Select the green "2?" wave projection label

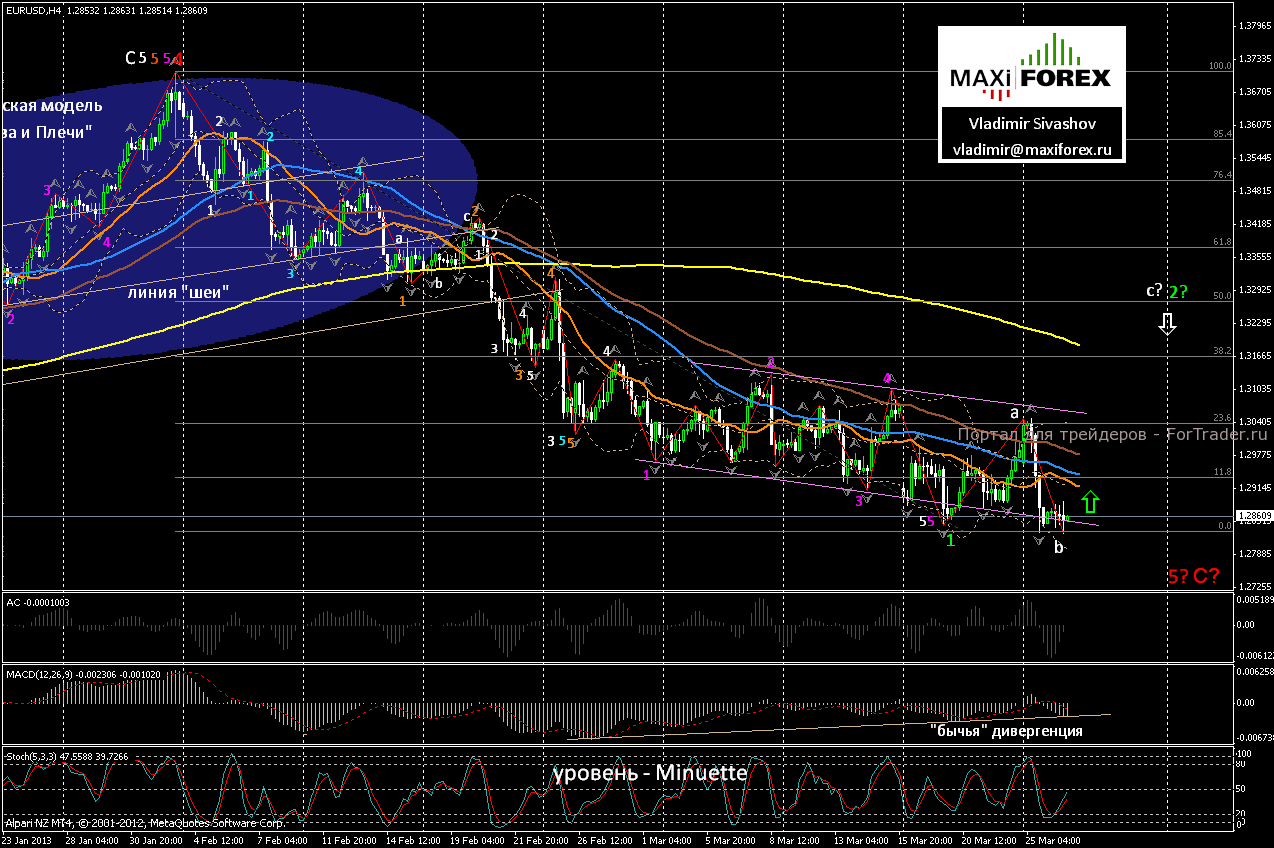tap(1178, 291)
